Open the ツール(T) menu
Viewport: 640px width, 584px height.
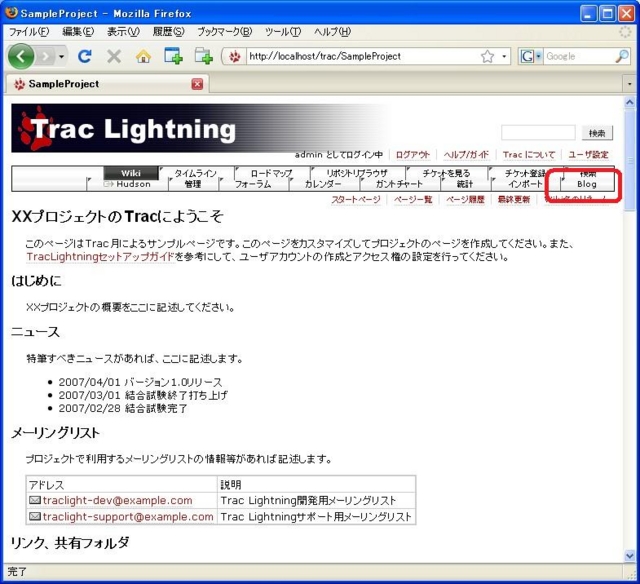click(x=282, y=31)
